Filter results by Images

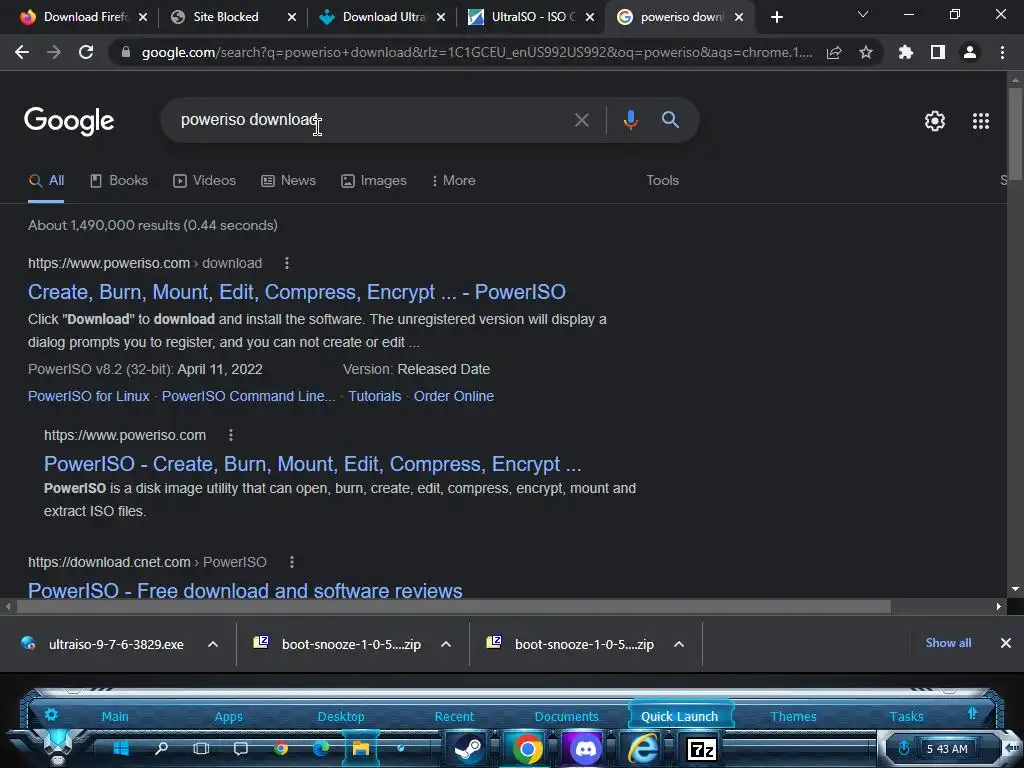[x=374, y=180]
